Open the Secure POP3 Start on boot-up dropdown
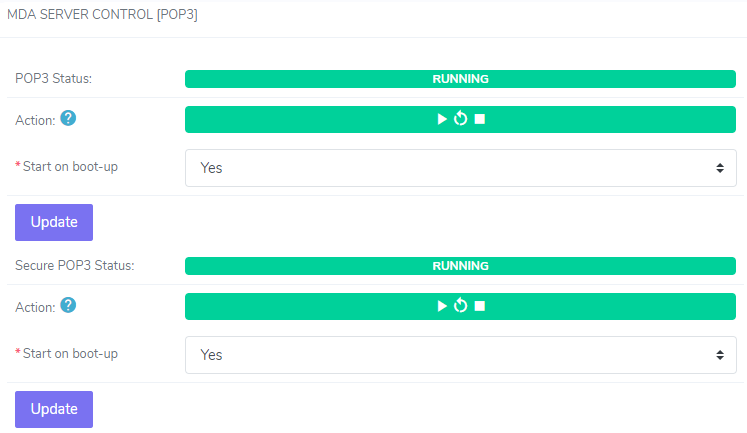 460,355
